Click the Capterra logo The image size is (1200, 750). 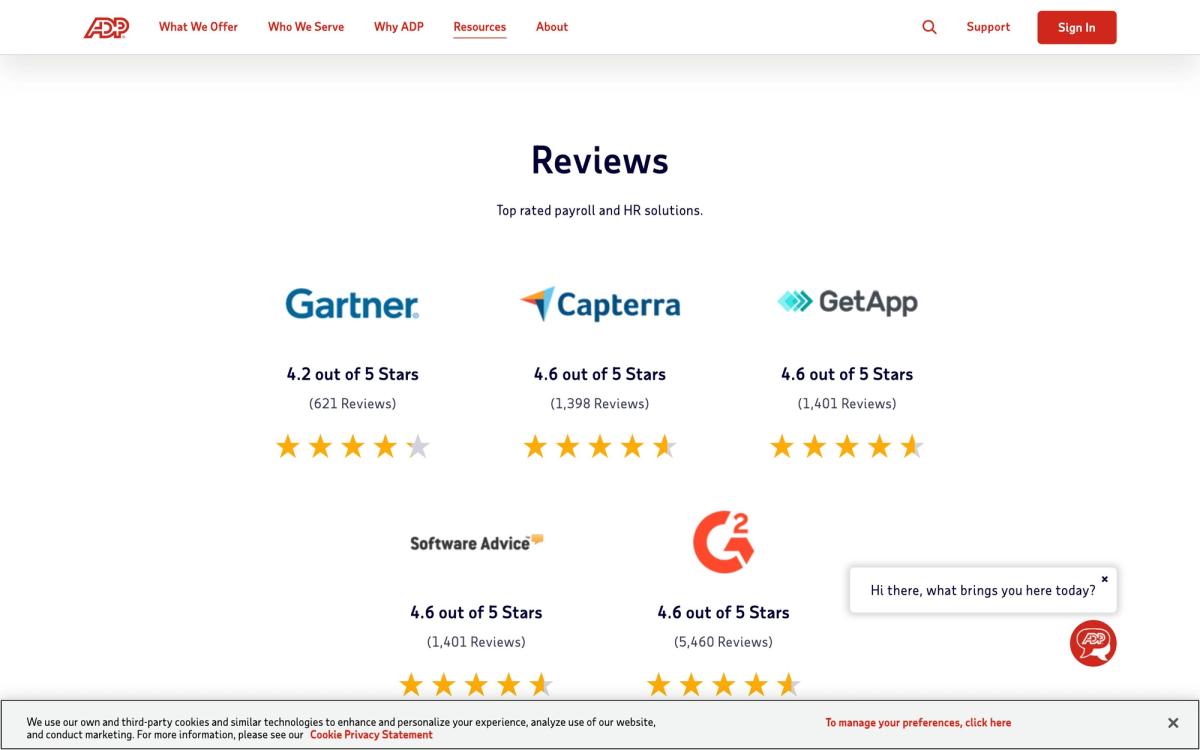[x=600, y=304]
